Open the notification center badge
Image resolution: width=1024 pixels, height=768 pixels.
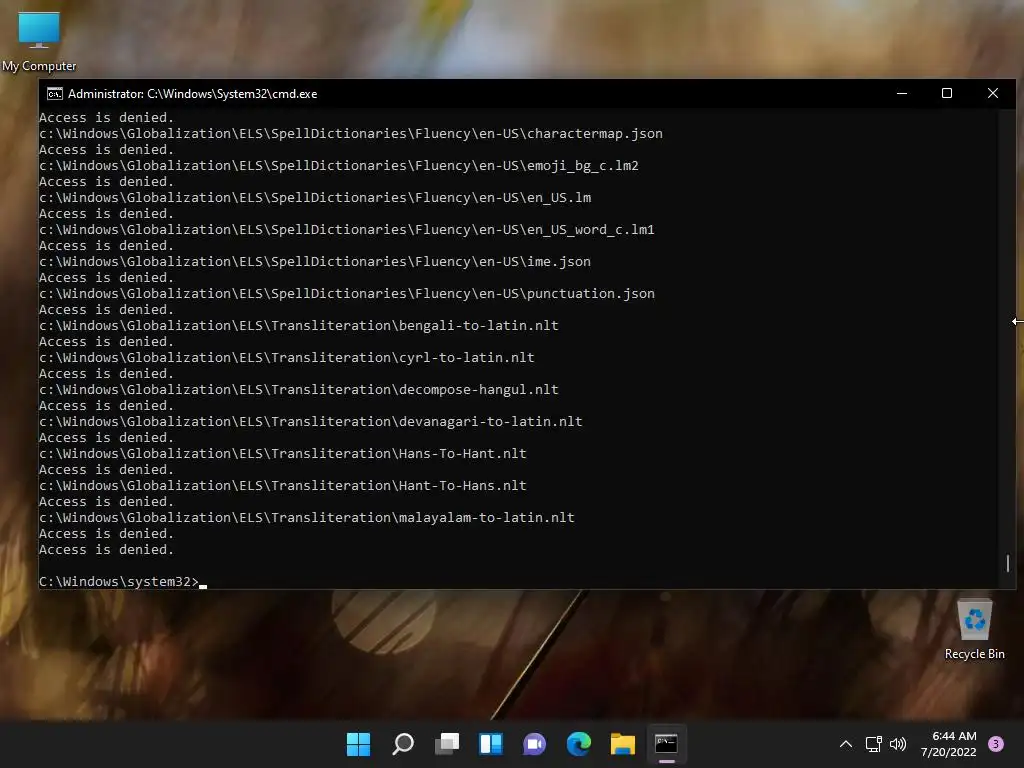(996, 743)
